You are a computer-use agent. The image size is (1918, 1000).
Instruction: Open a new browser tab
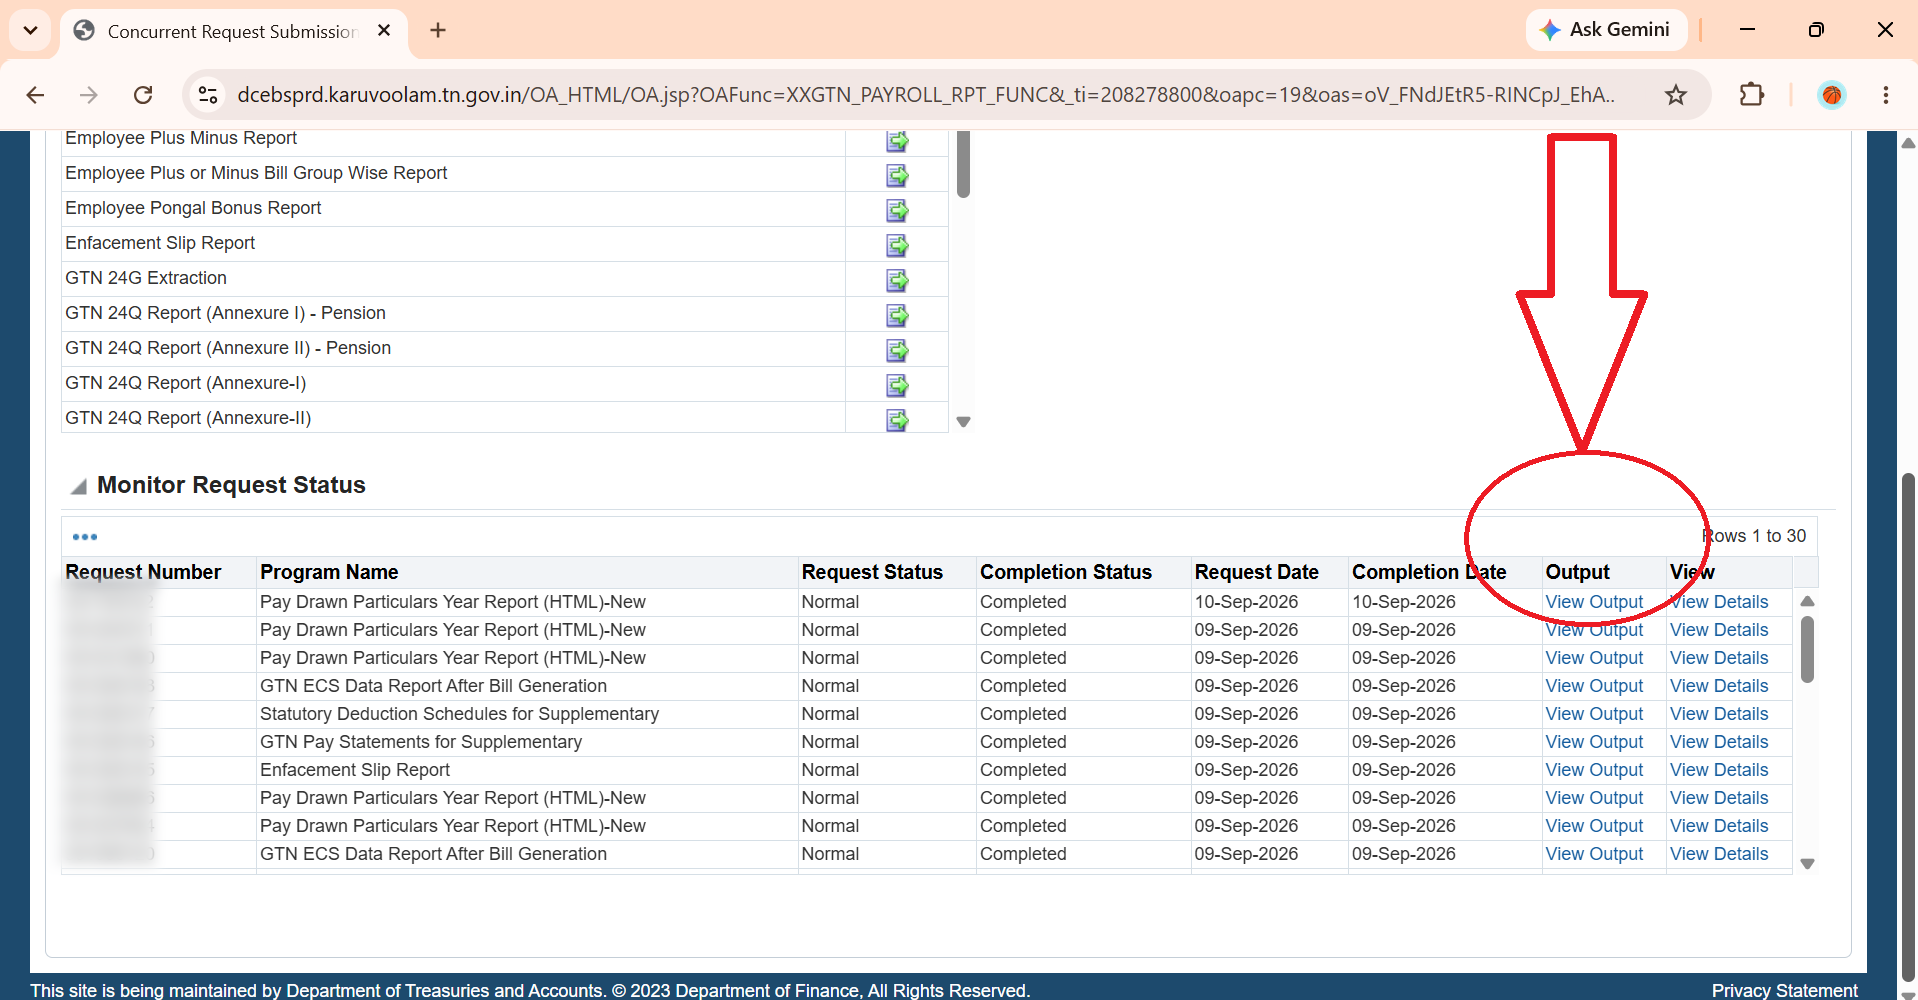[x=438, y=30]
